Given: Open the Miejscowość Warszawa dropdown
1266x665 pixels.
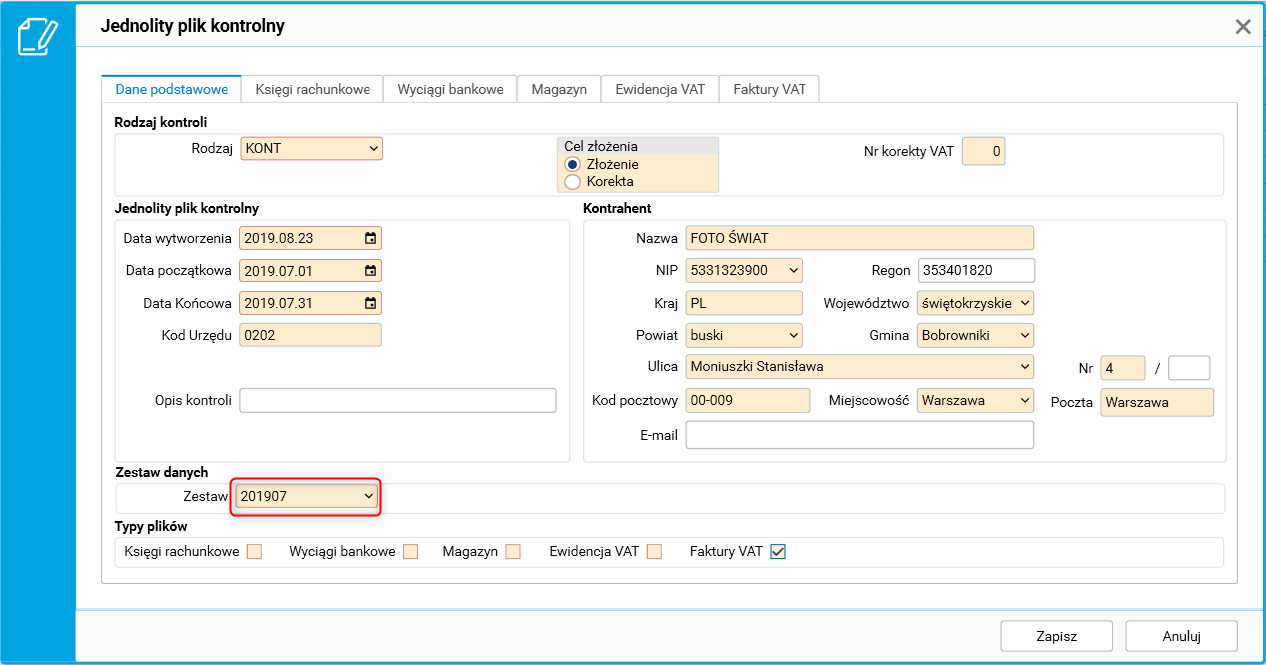Looking at the screenshot, I should 975,400.
